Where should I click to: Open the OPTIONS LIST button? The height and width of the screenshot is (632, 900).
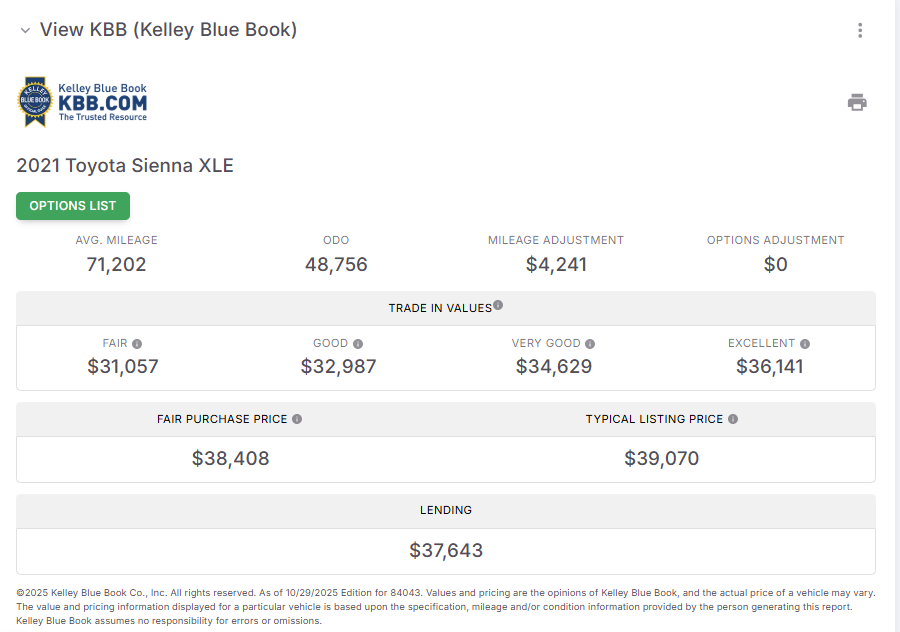[x=73, y=206]
